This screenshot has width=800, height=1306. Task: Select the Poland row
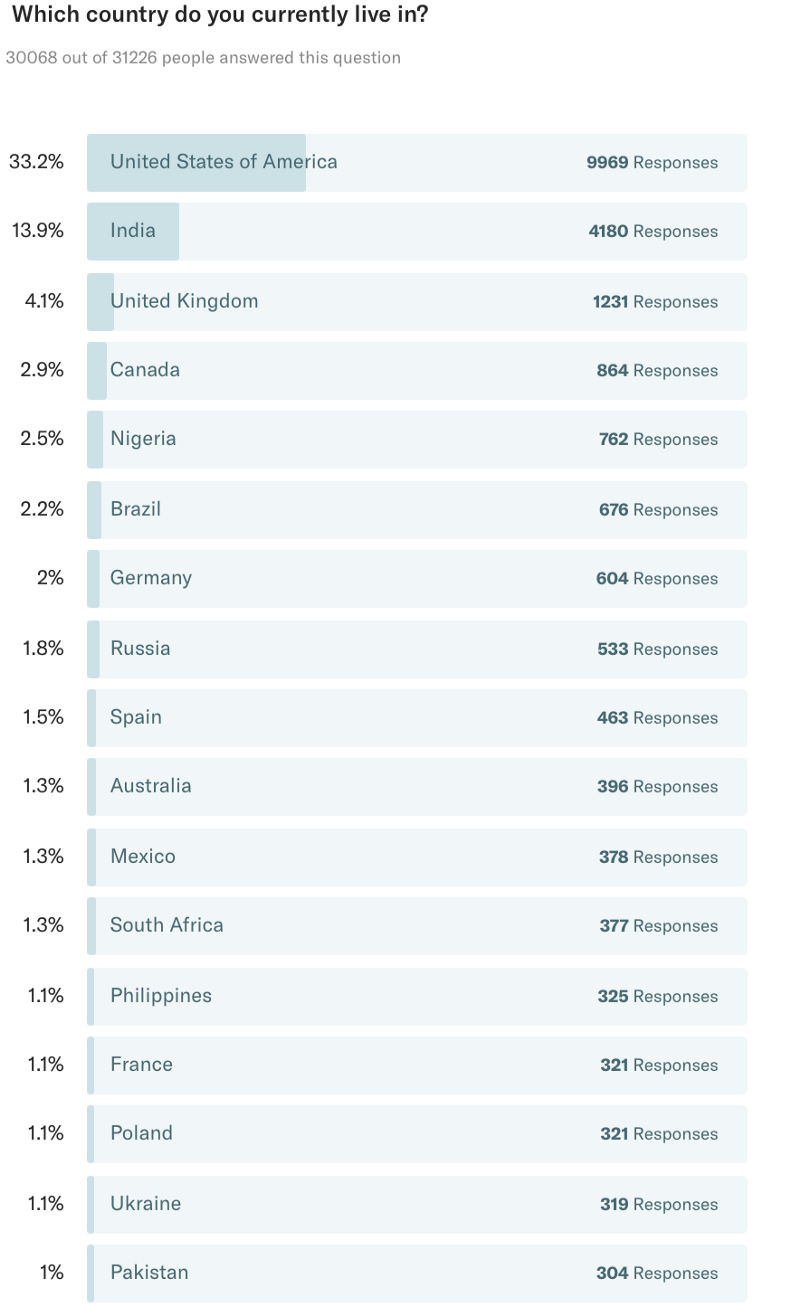tap(417, 1134)
